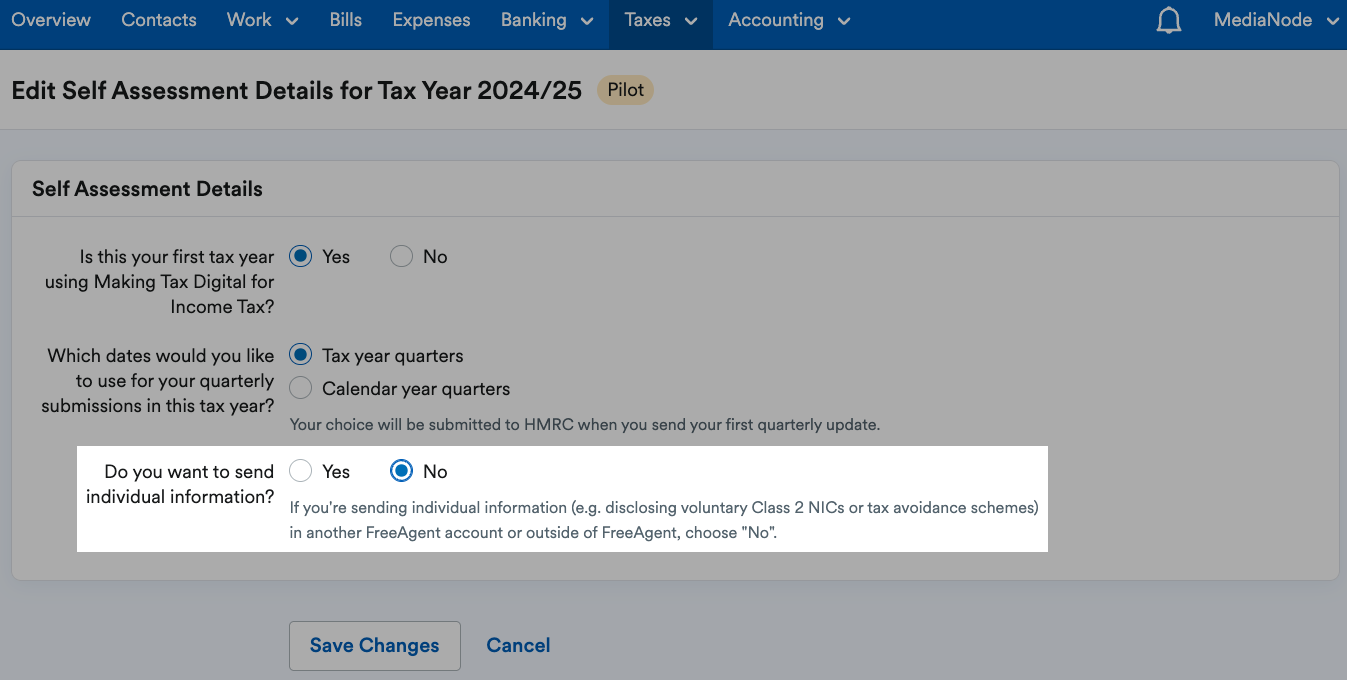Click the Save Changes button
Viewport: 1347px width, 680px height.
pyautogui.click(x=375, y=646)
